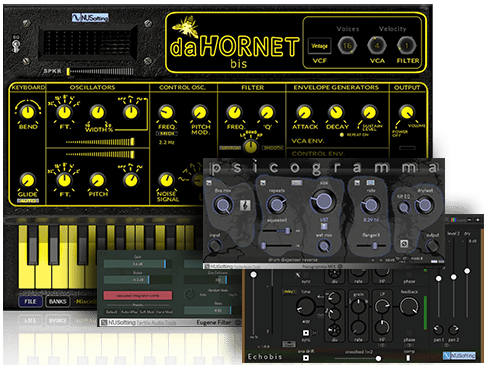
Task: Select the lower oscillator waveform knob
Action: (x=131, y=180)
